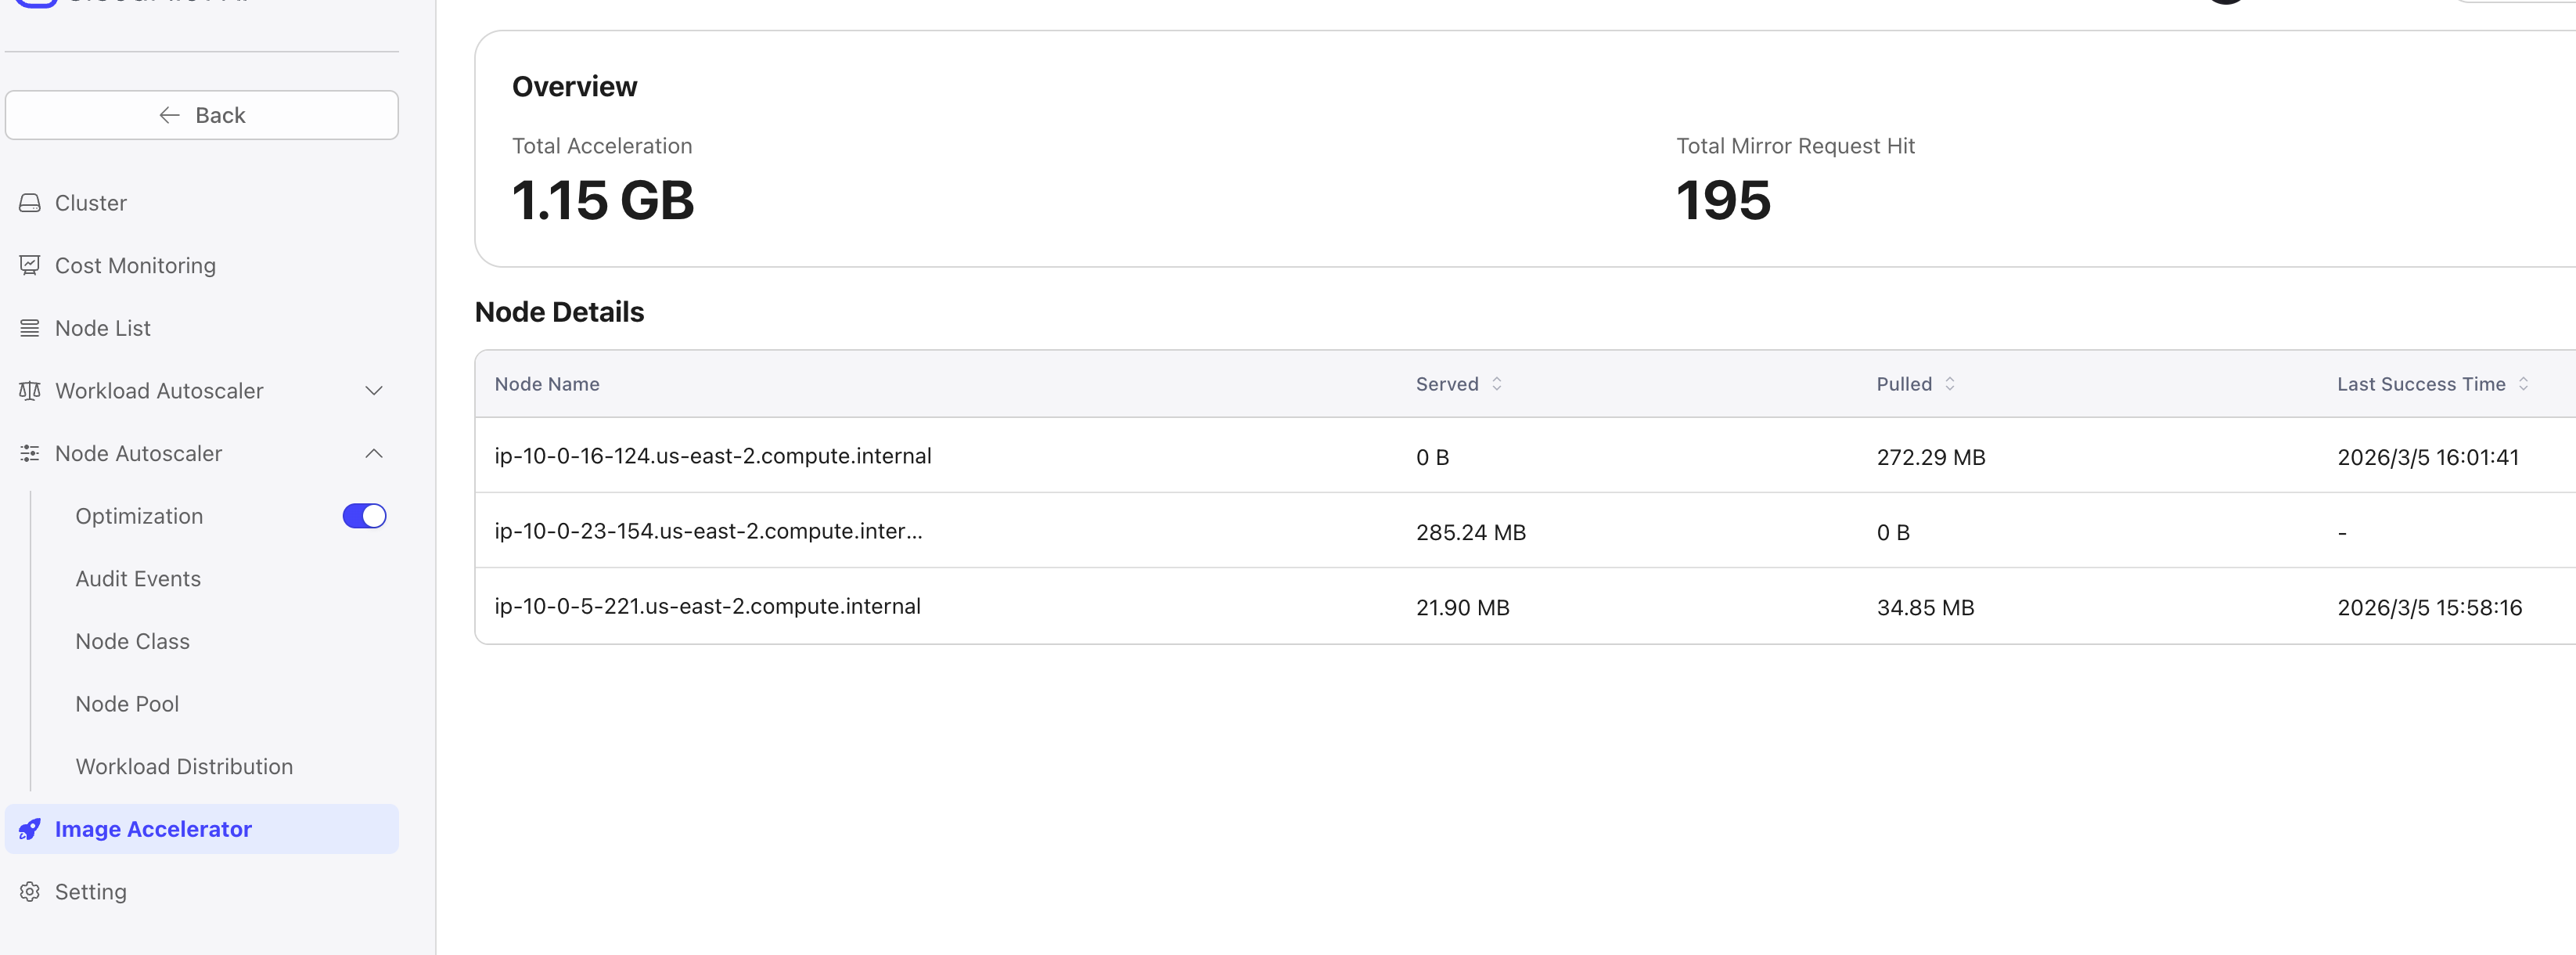Click the Back arrow icon

pos(169,115)
